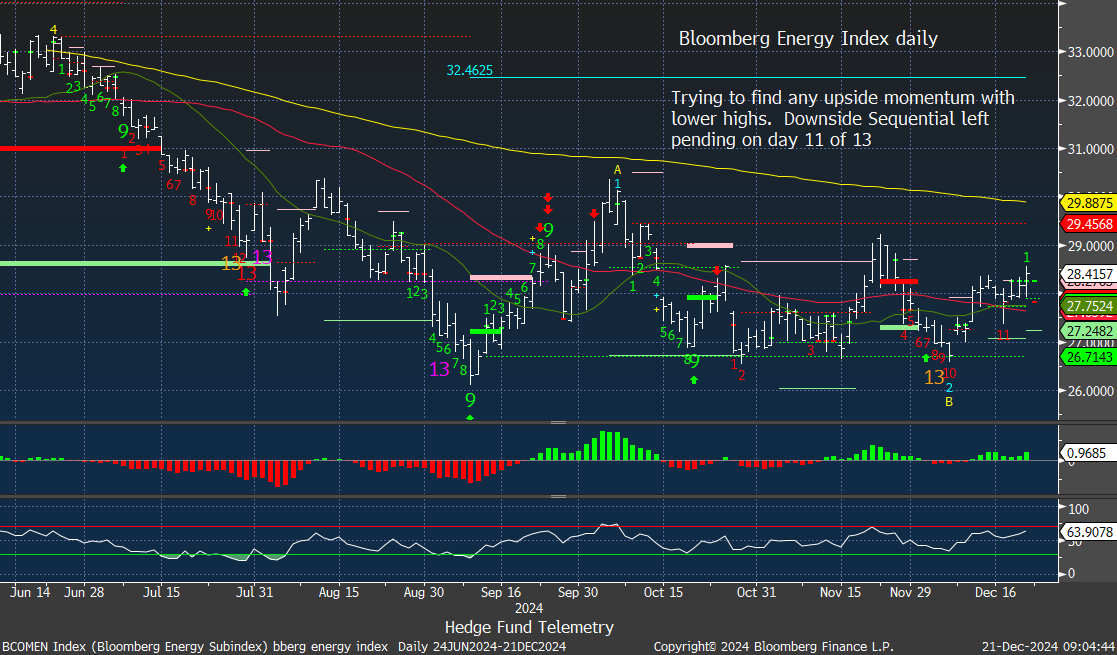The width and height of the screenshot is (1117, 655).
Task: Click the "Hedge Fund Telemetry" caption
Action: pyautogui.click(x=529, y=627)
